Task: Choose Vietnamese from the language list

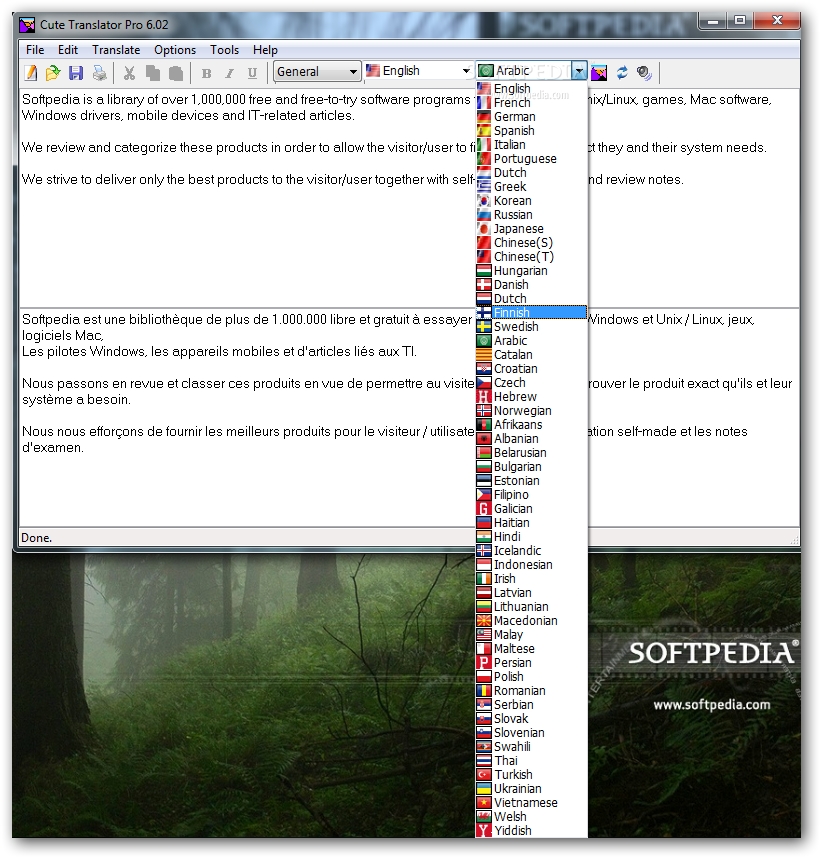Action: (x=531, y=803)
